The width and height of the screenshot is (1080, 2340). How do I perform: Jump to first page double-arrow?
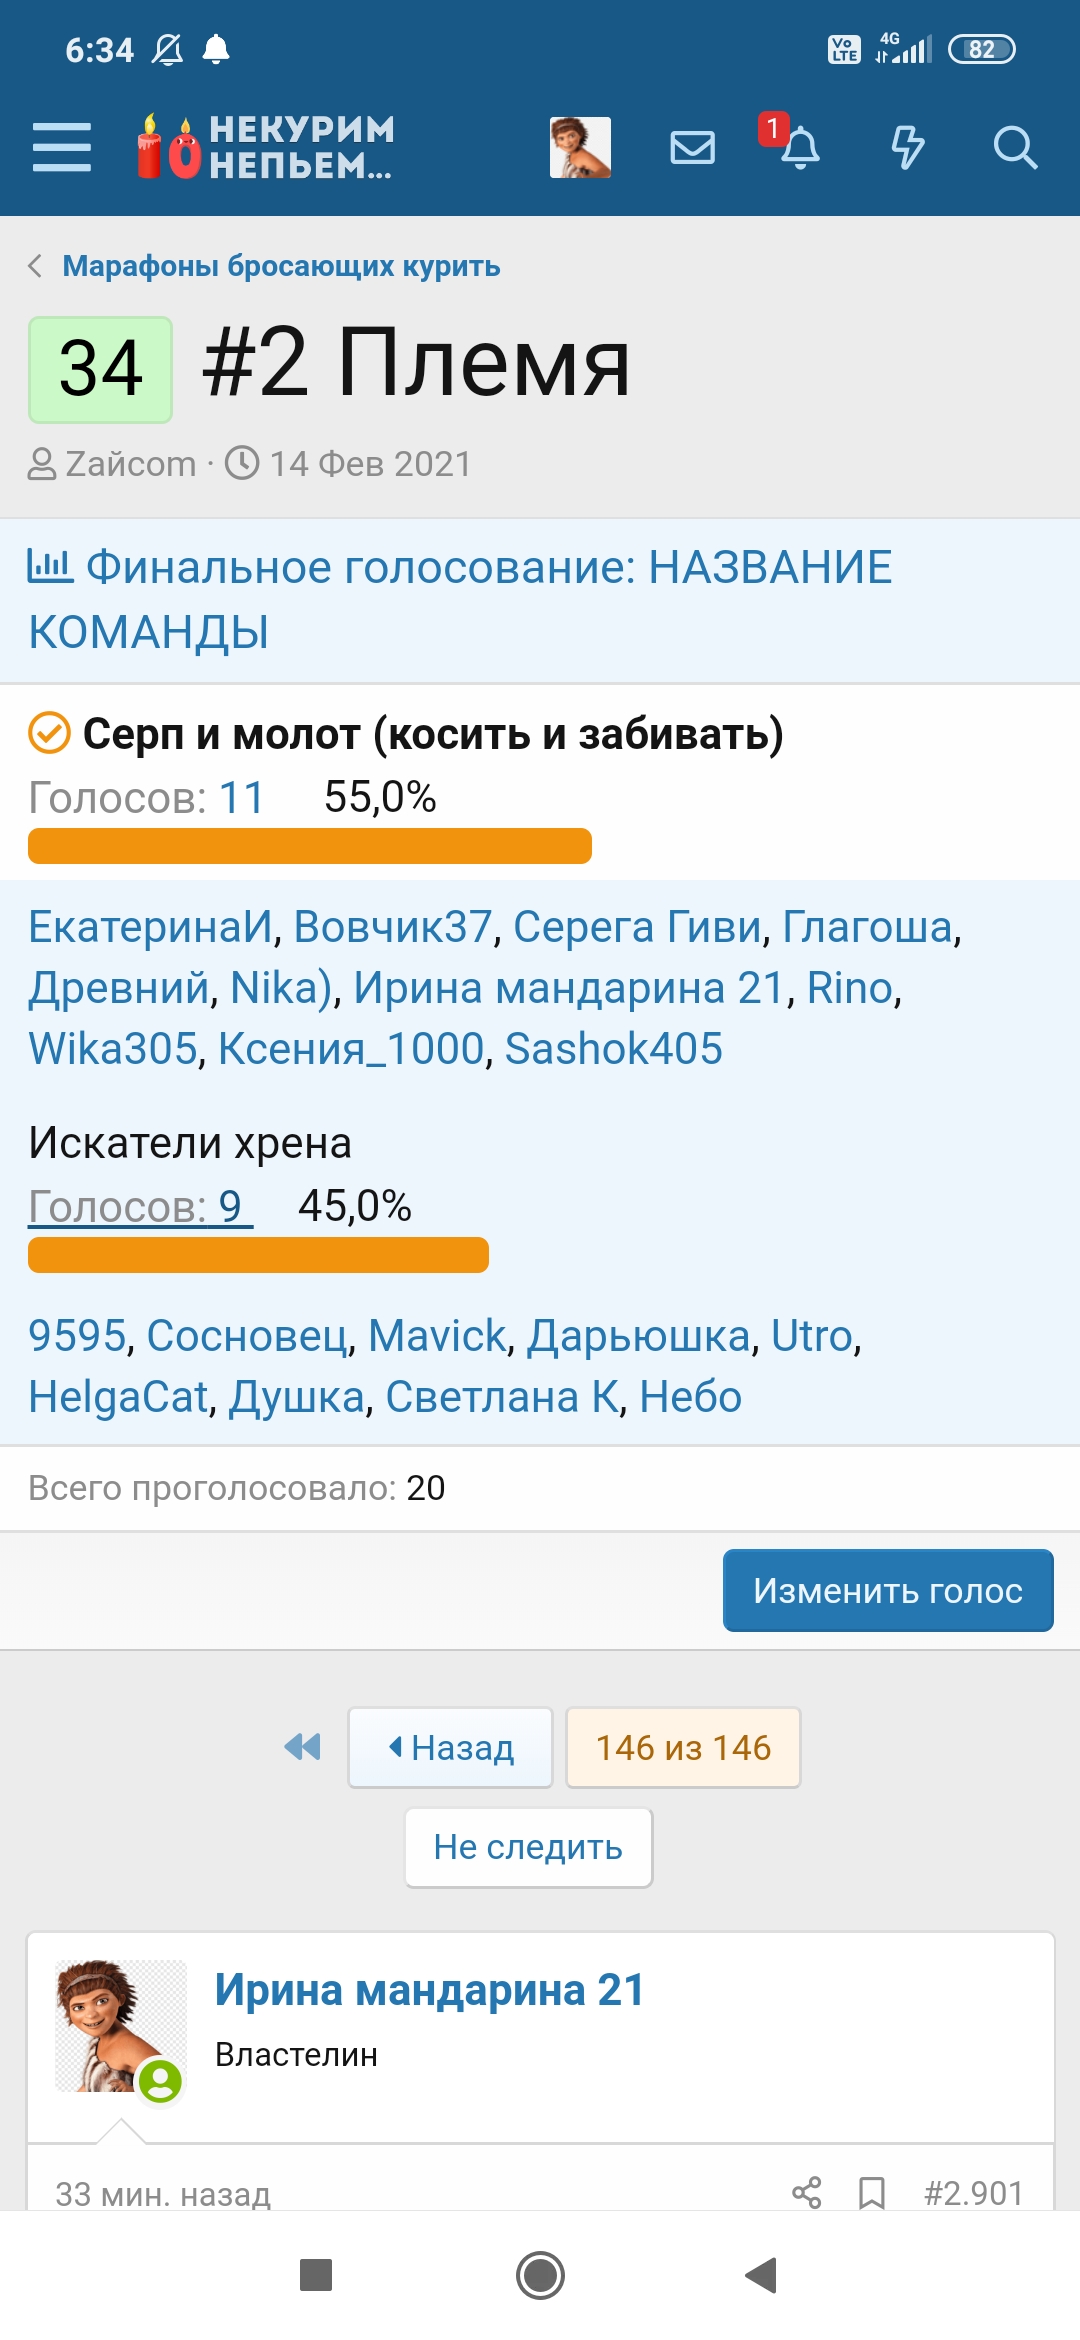(302, 1747)
